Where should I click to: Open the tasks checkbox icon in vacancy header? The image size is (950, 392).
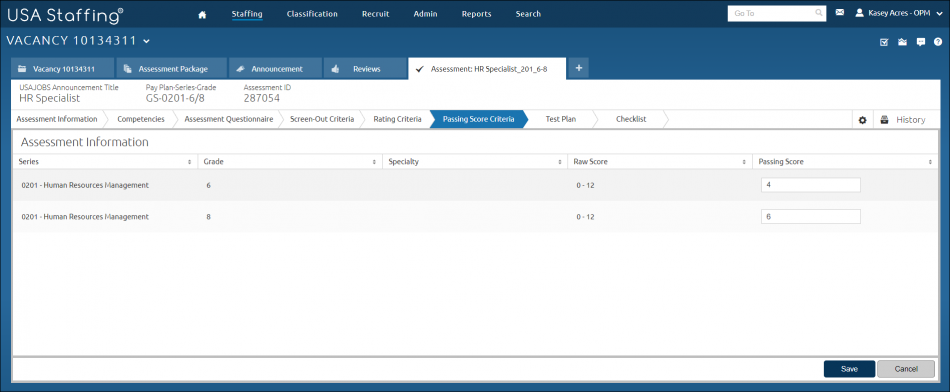884,42
